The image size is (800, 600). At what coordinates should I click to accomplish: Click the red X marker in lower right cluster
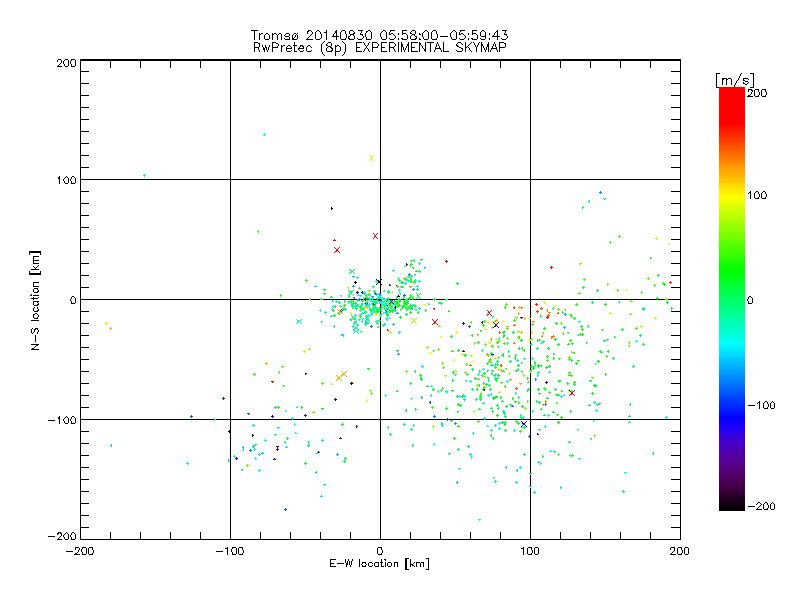(x=572, y=393)
